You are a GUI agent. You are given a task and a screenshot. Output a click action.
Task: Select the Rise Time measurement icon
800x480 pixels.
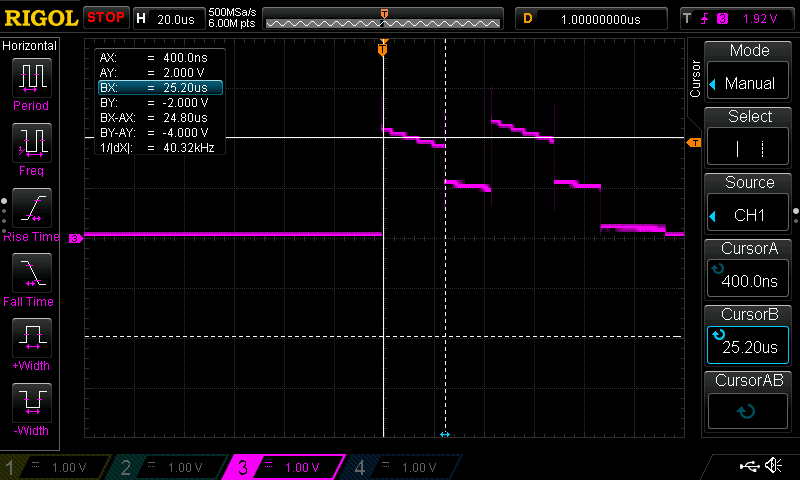click(32, 208)
